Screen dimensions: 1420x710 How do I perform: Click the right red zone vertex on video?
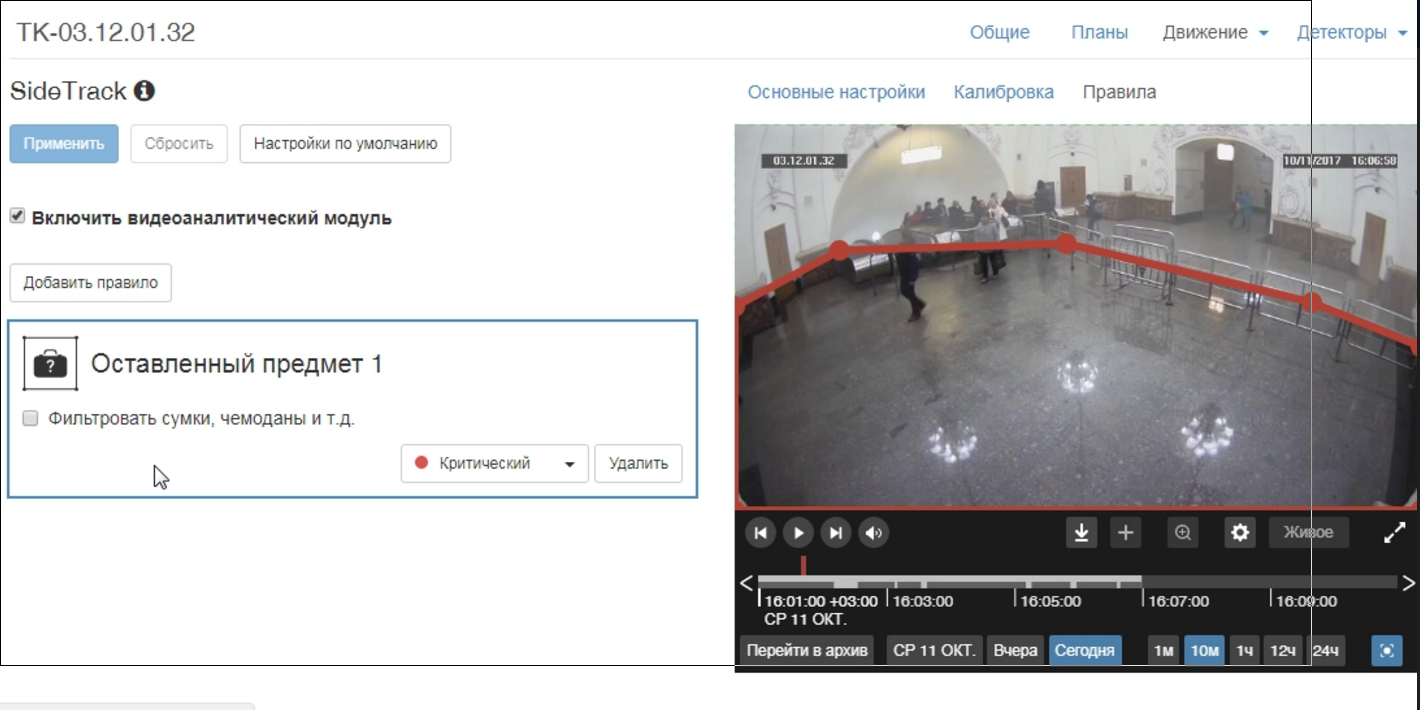1313,300
